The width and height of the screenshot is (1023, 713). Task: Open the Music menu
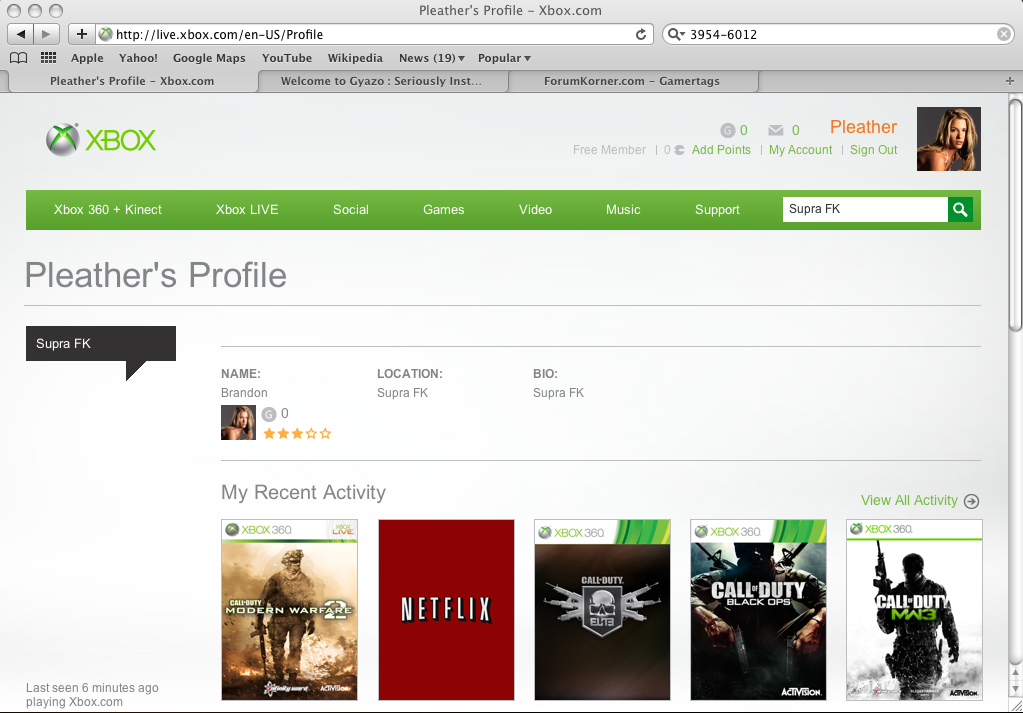pos(622,209)
